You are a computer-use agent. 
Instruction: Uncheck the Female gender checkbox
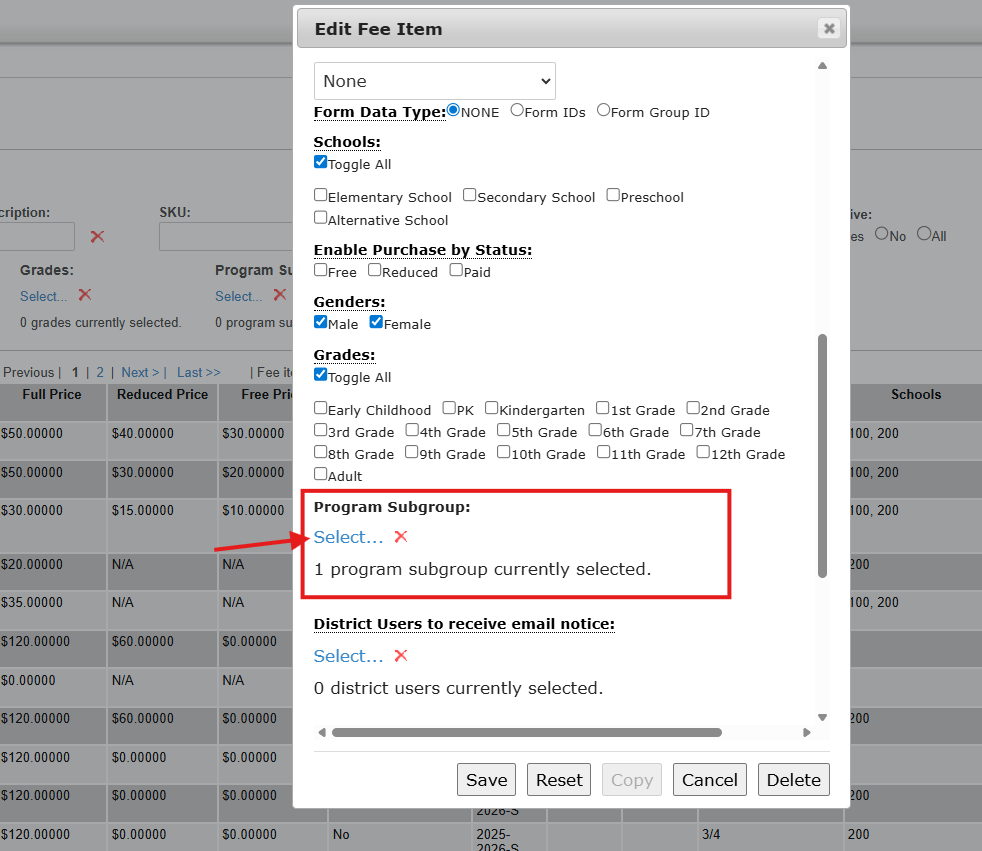pyautogui.click(x=377, y=323)
